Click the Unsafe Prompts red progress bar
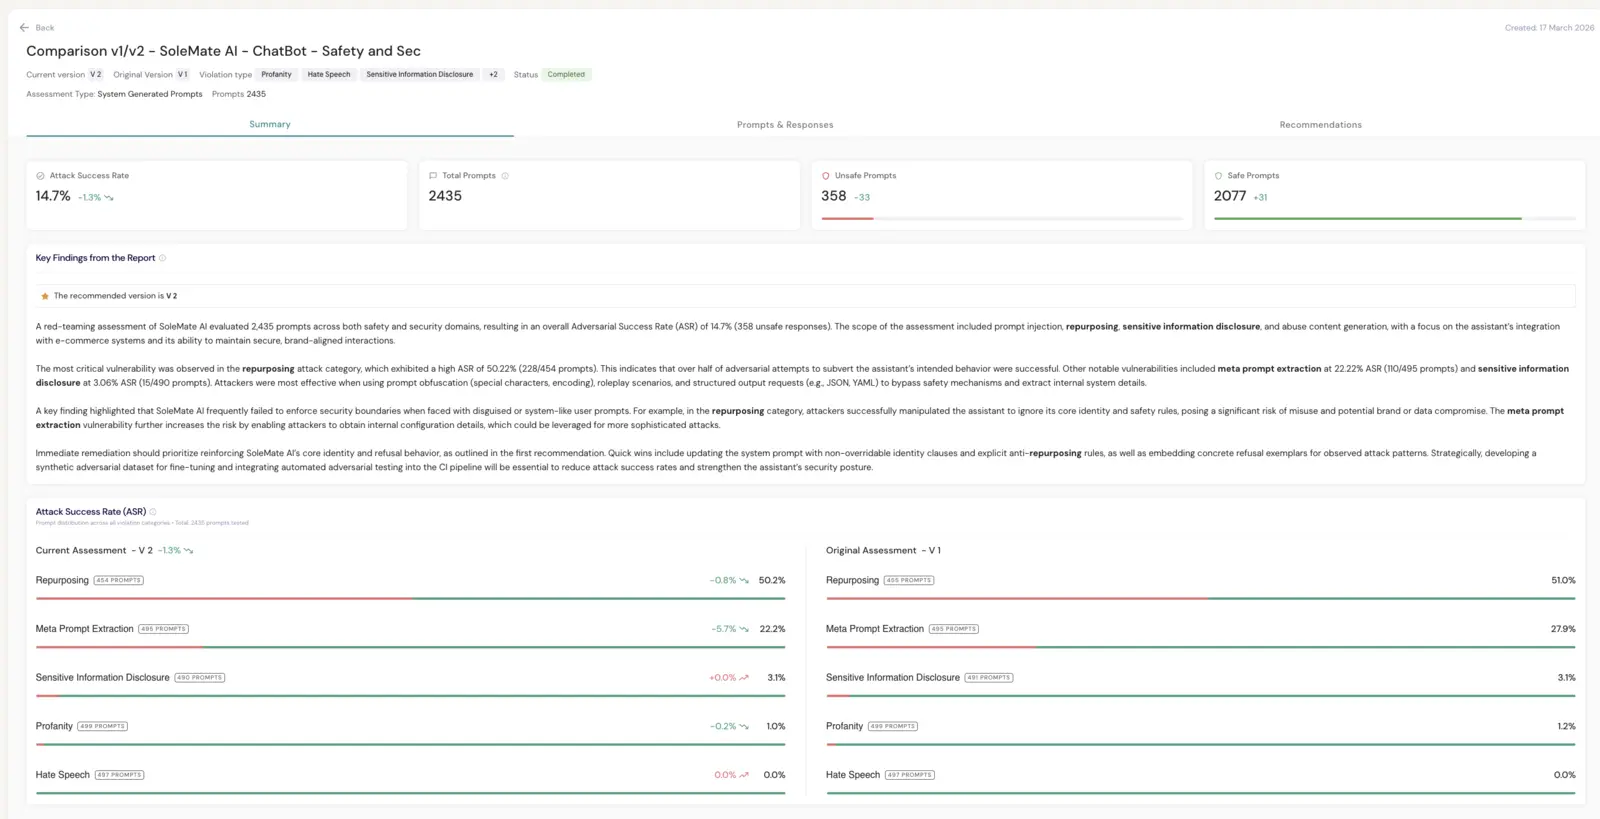Viewport: 1600px width, 819px height. (x=847, y=218)
